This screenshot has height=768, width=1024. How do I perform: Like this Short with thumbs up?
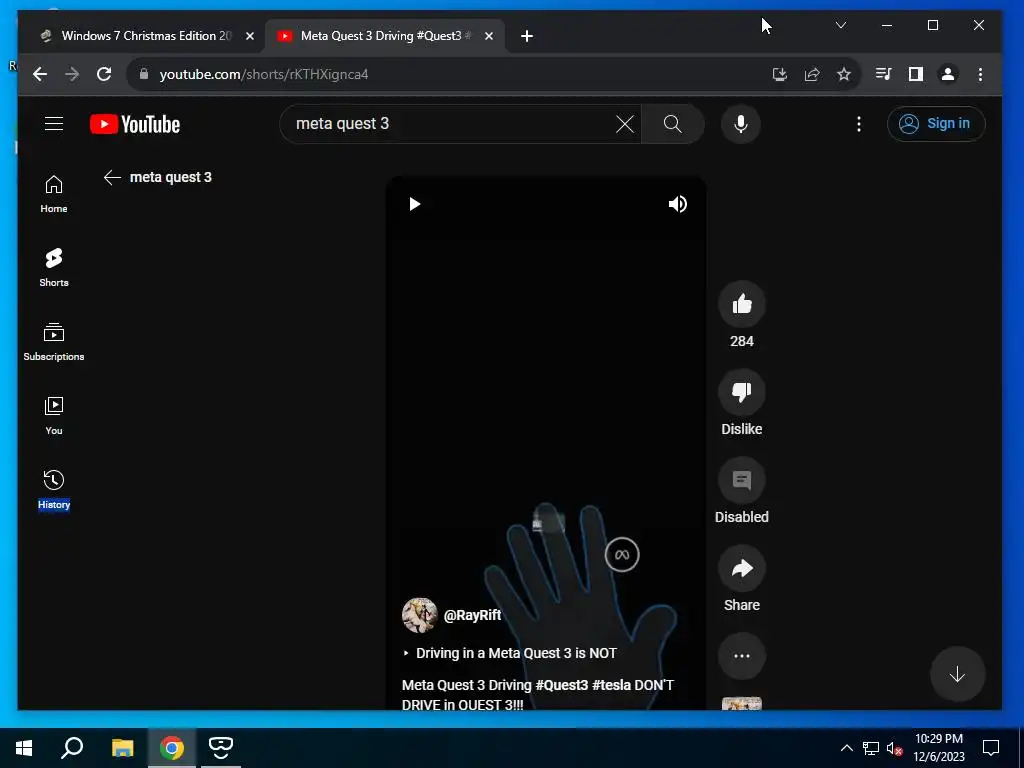742,304
